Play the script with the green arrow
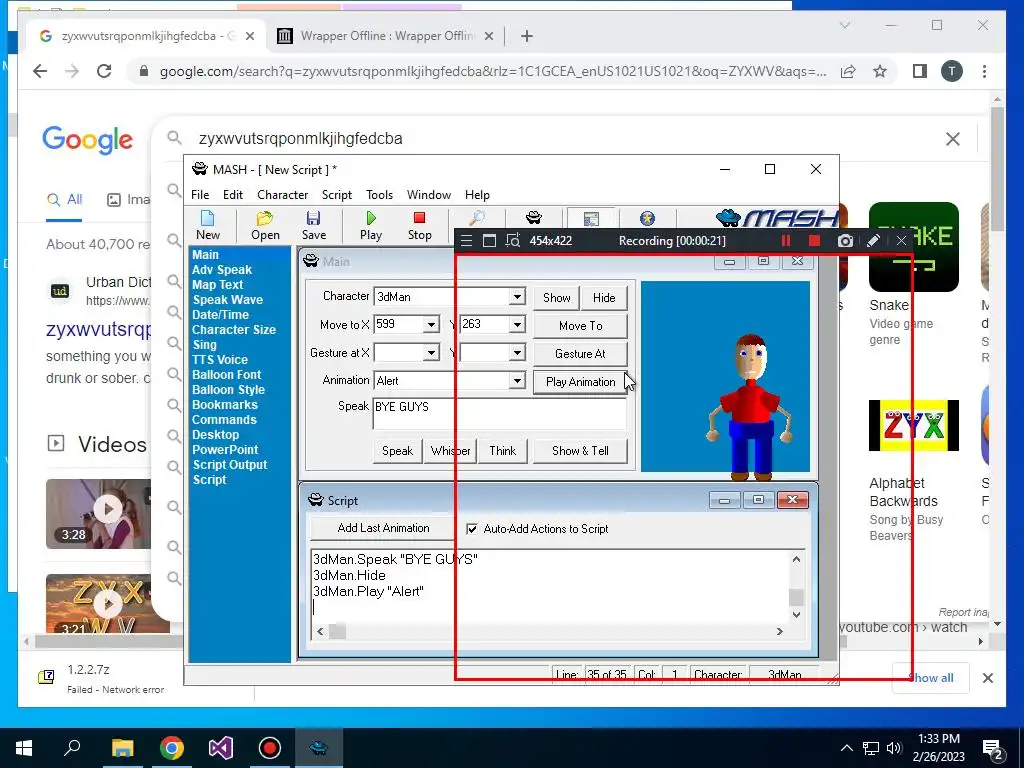 pyautogui.click(x=371, y=225)
